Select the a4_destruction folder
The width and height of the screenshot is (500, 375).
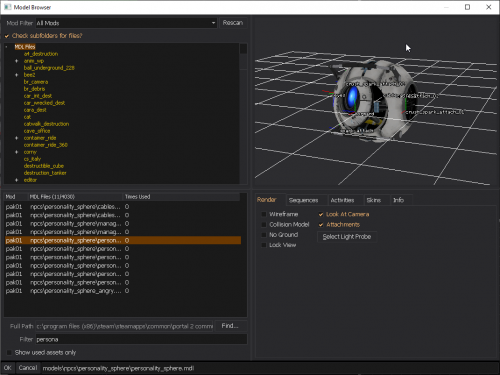point(41,54)
